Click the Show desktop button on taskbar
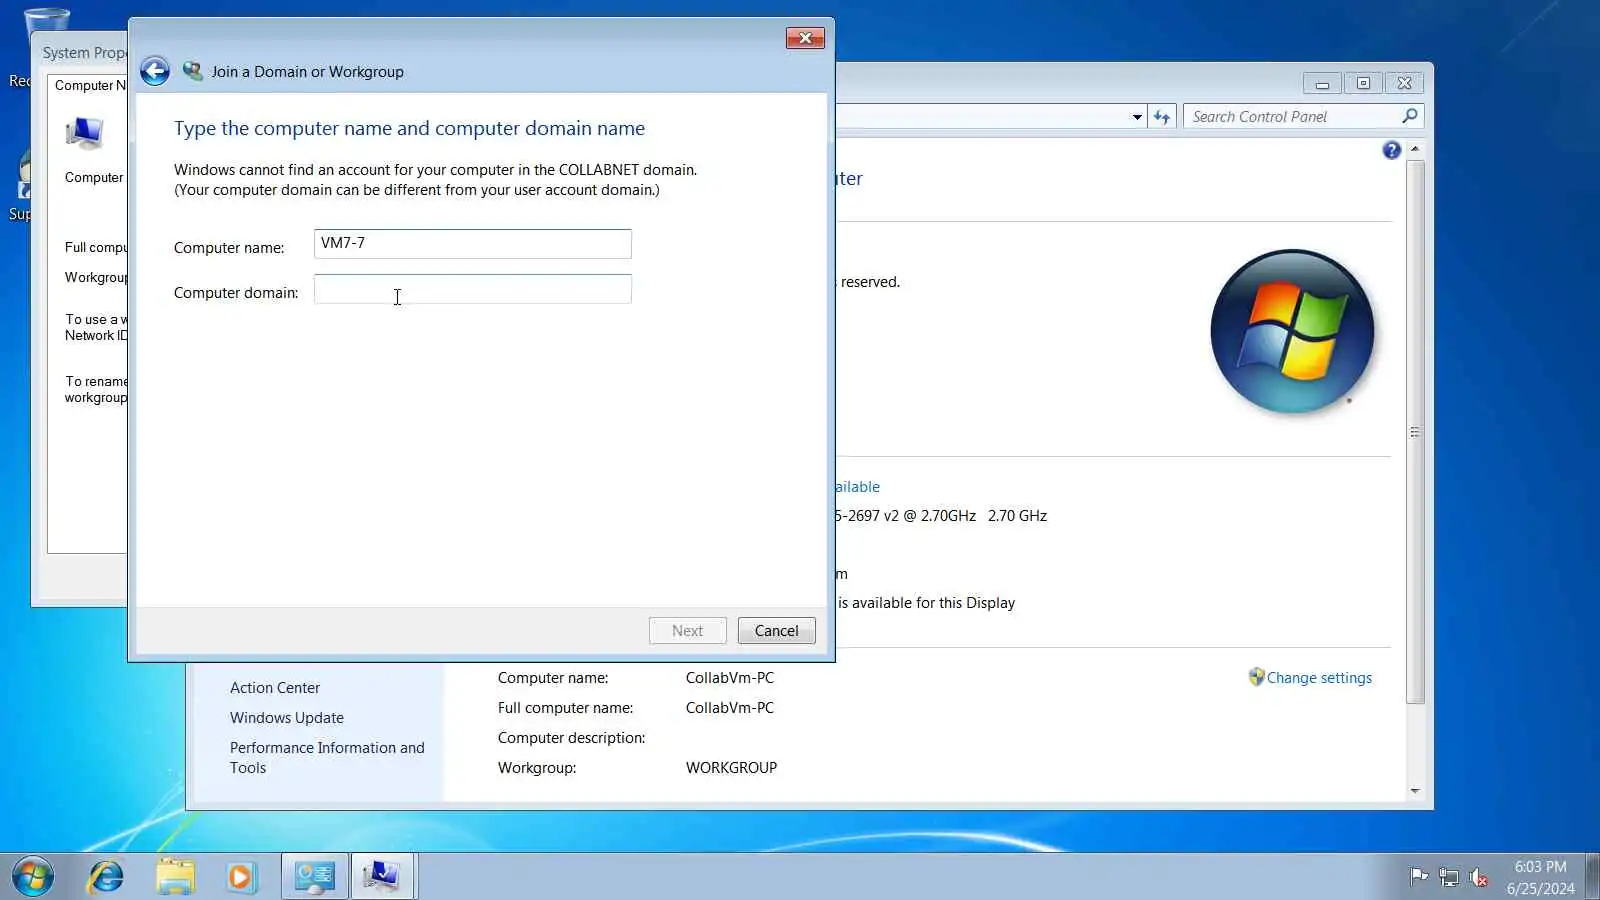The width and height of the screenshot is (1600, 900). (1592, 877)
